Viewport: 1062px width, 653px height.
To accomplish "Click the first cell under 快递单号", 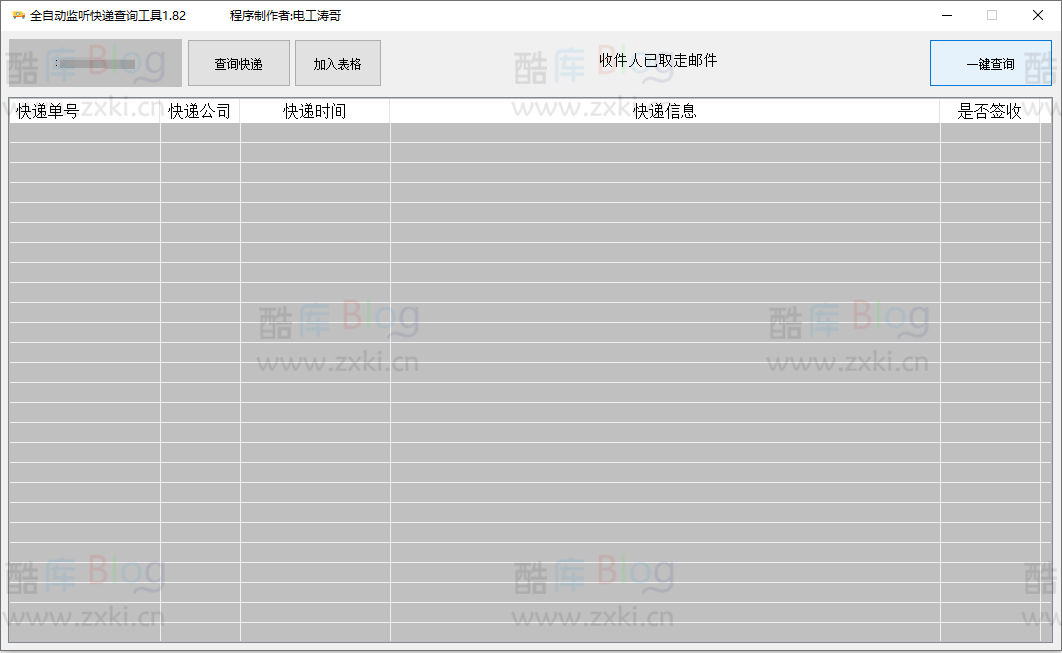I will coord(82,132).
